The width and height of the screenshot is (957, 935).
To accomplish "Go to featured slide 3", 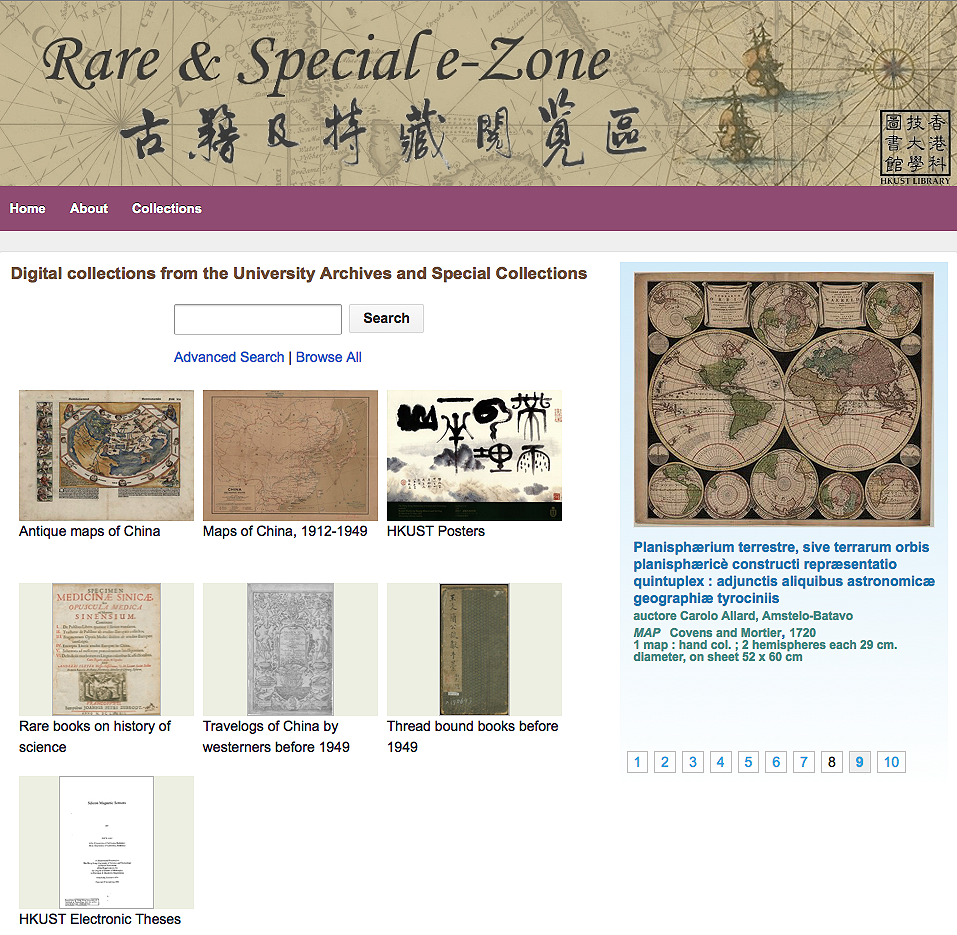I will click(x=693, y=762).
